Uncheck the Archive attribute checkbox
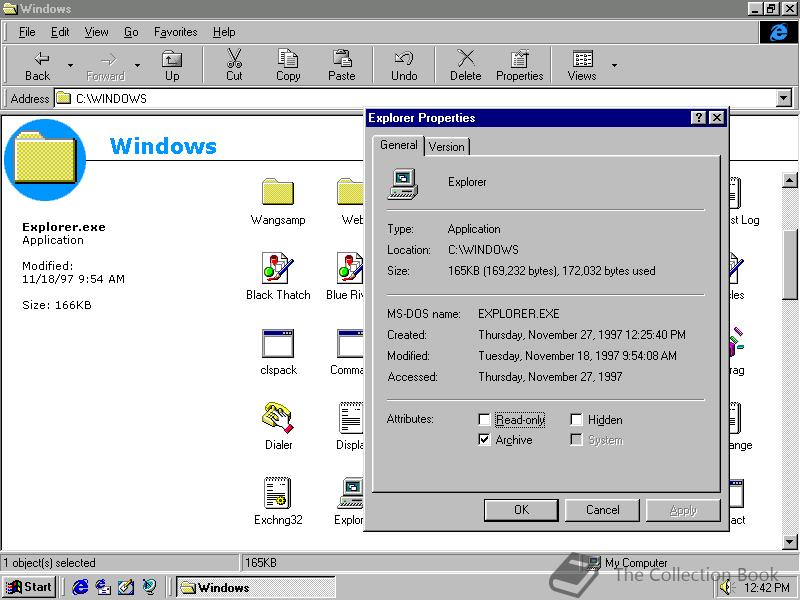The image size is (800, 600). pos(484,439)
